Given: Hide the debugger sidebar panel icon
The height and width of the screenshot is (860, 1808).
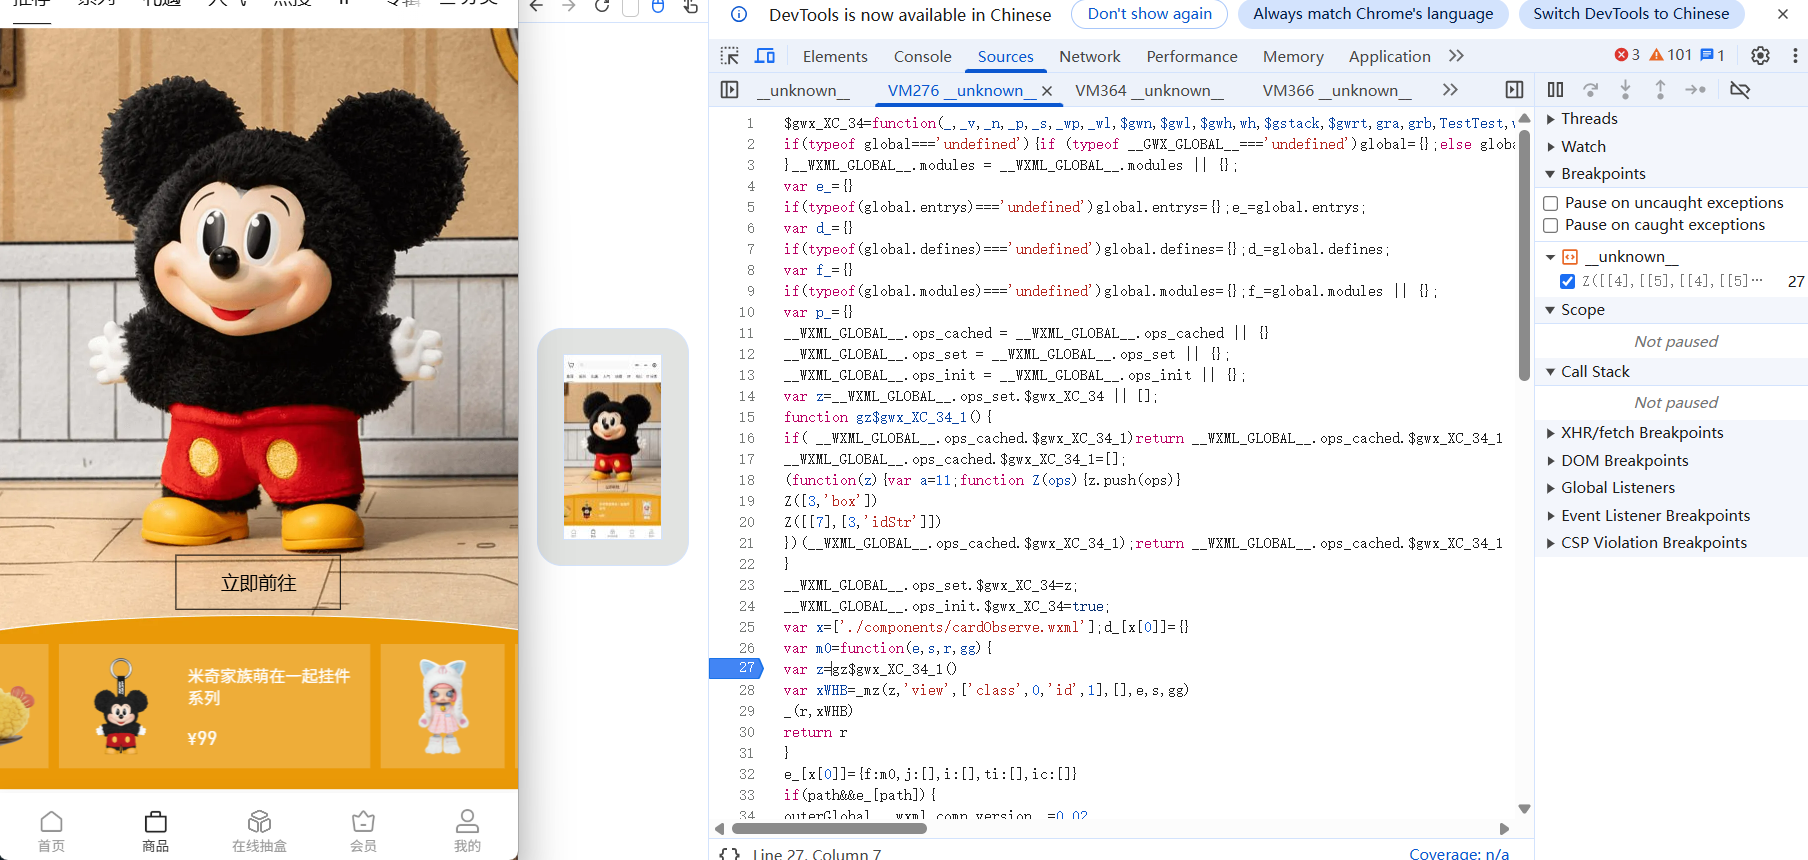Looking at the screenshot, I should [x=1514, y=90].
